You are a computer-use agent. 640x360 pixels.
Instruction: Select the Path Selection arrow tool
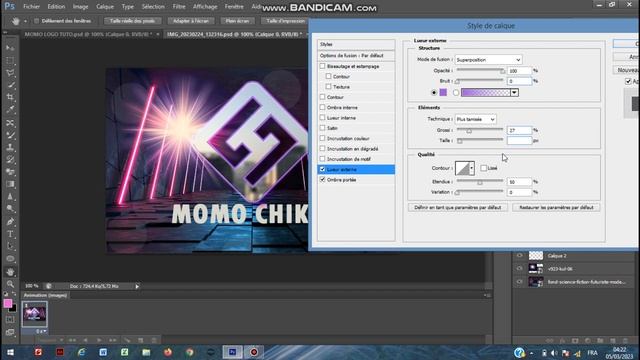10,246
